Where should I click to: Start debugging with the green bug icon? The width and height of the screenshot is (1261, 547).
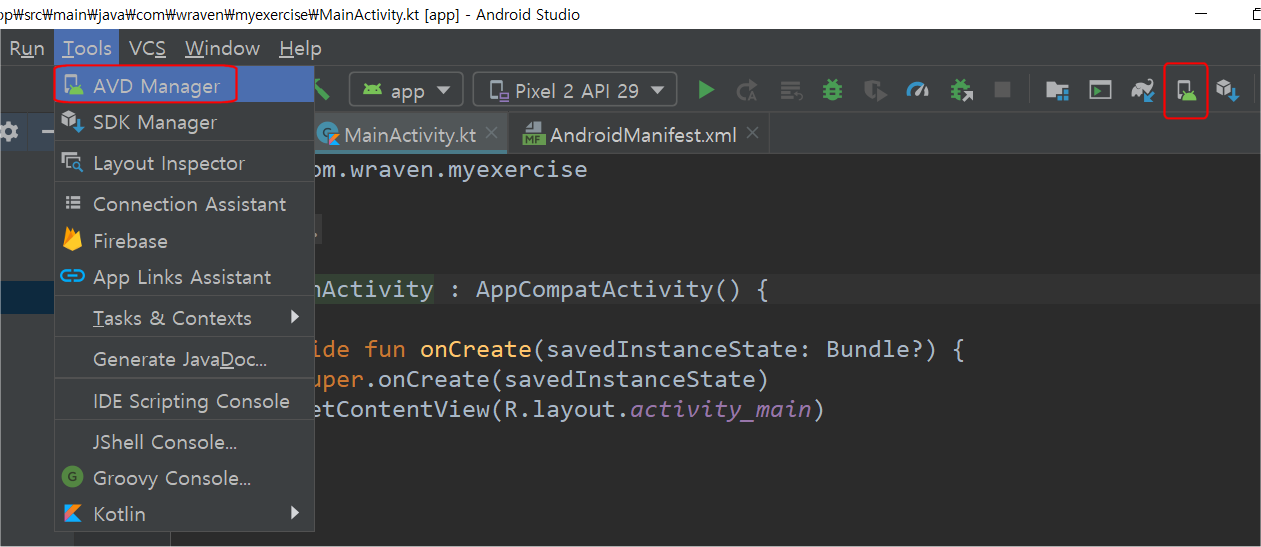click(x=832, y=90)
